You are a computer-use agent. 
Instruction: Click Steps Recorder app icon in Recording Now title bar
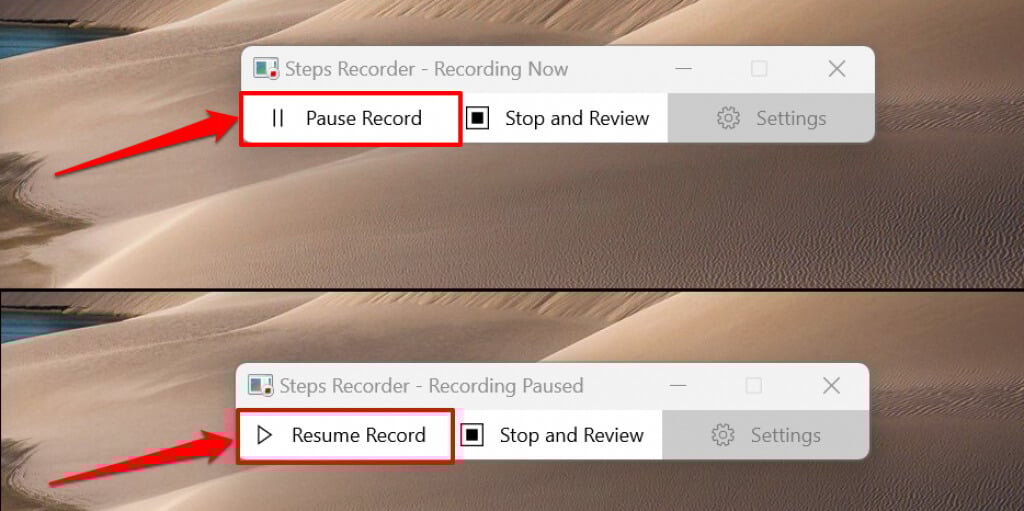click(x=266, y=69)
